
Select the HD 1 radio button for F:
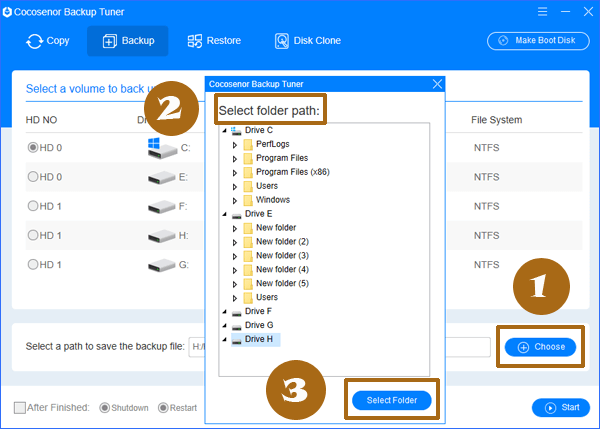(33, 206)
